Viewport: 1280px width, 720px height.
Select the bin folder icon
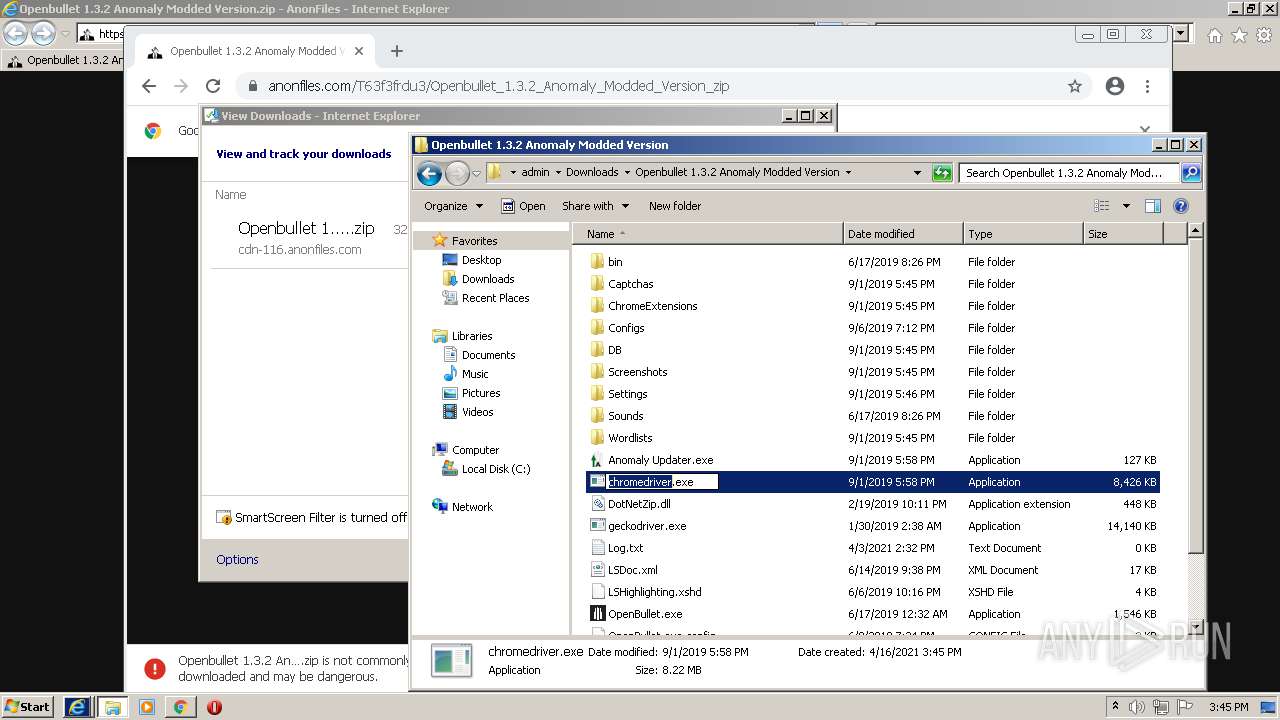(597, 262)
